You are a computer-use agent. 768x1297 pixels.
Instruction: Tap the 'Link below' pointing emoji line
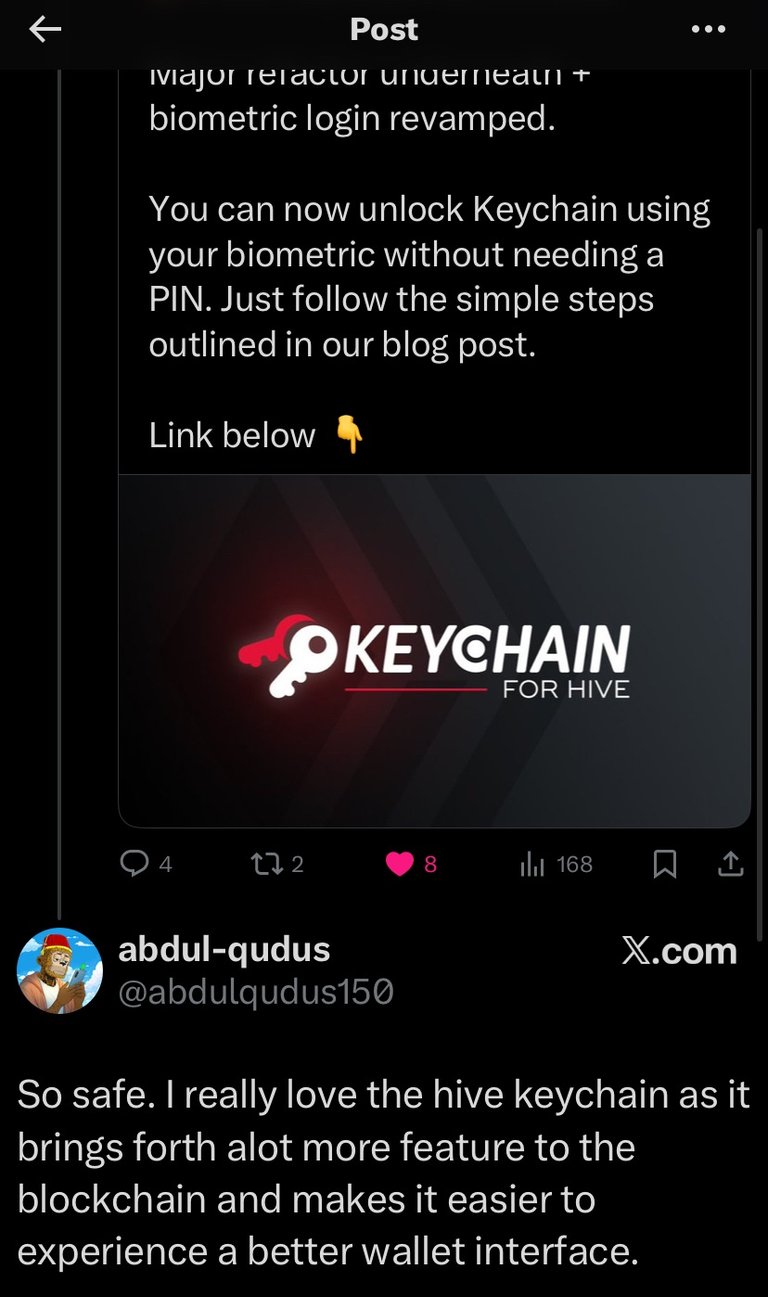[x=257, y=435]
